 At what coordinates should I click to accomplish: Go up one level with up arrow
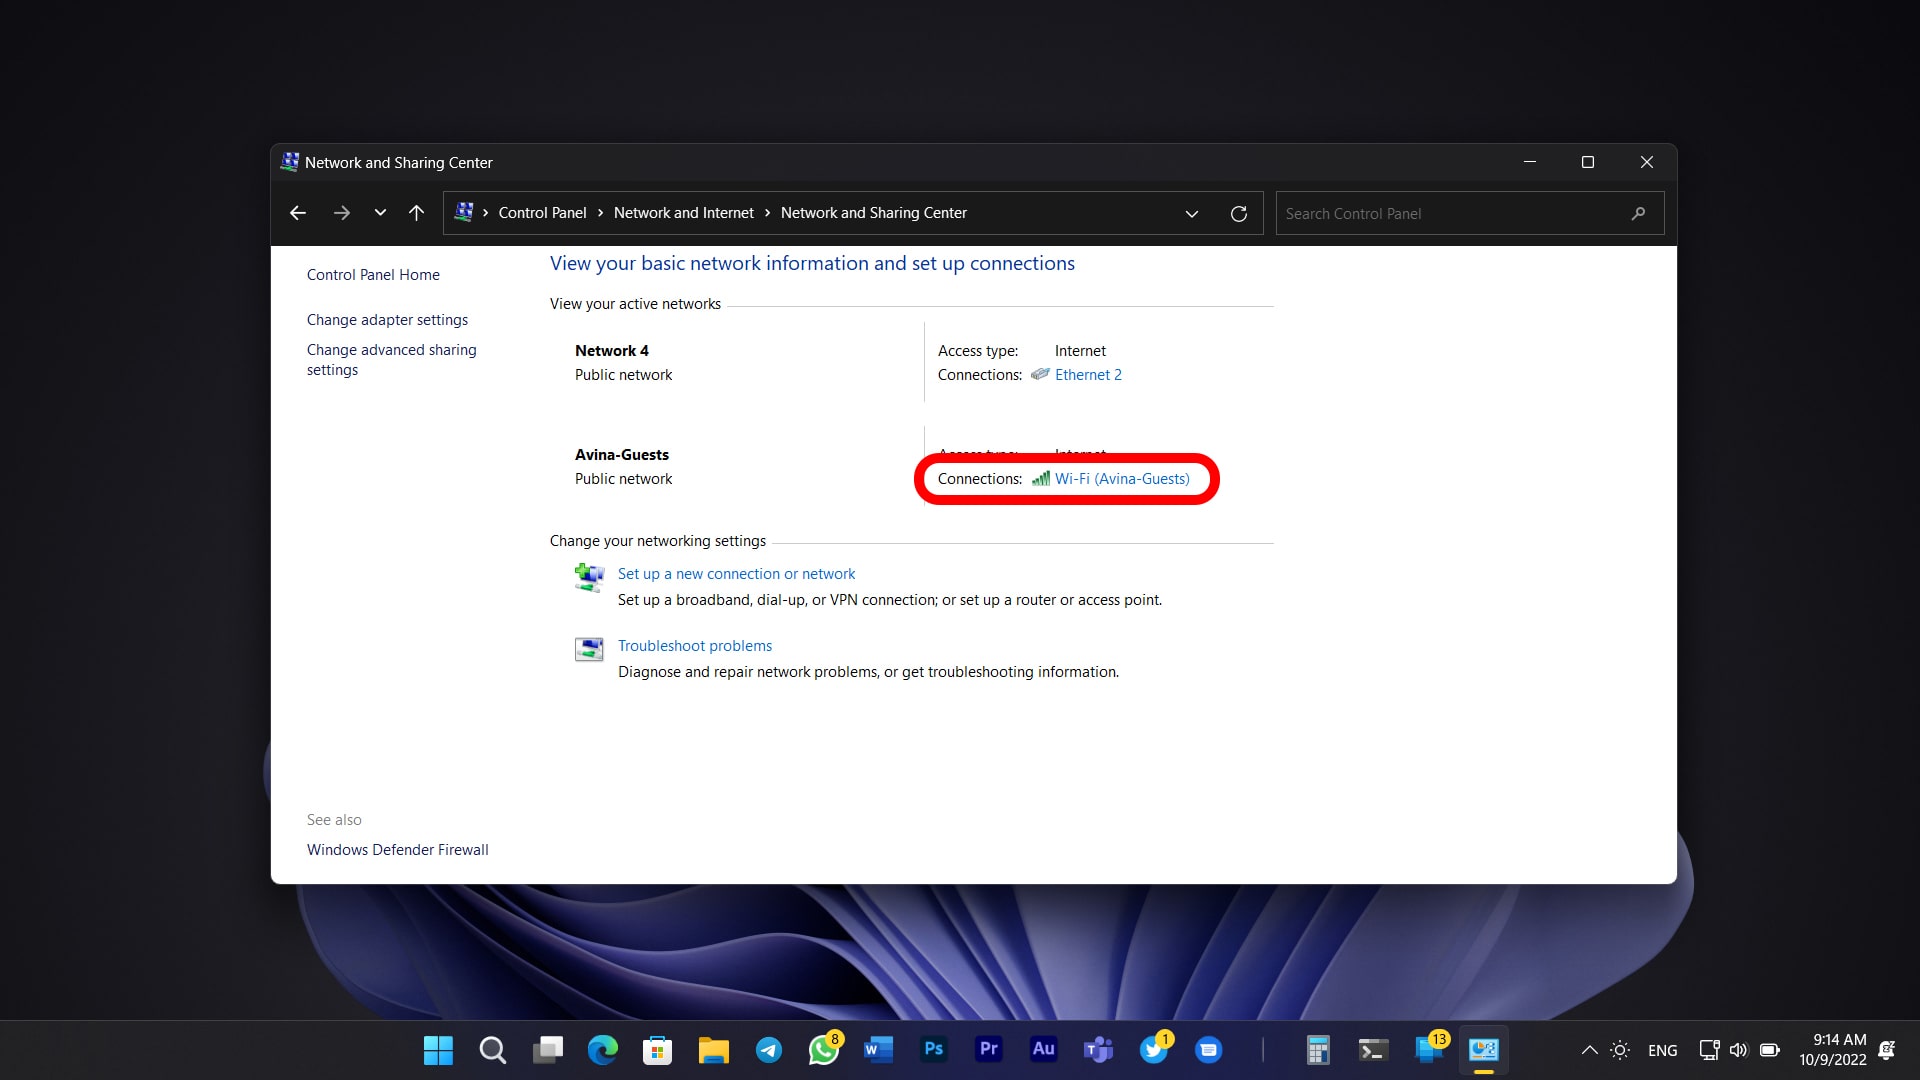tap(417, 213)
